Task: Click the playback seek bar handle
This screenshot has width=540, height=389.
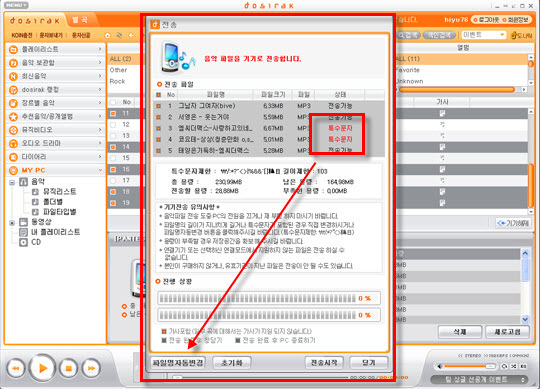Action: (x=177, y=378)
